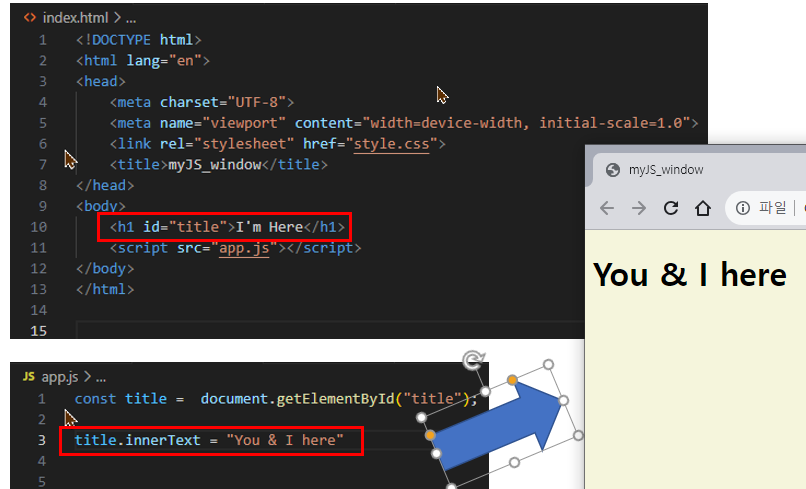Viewport: 806px width, 489px height.
Task: Click the title.innerText assignment line
Action: pyautogui.click(x=209, y=441)
